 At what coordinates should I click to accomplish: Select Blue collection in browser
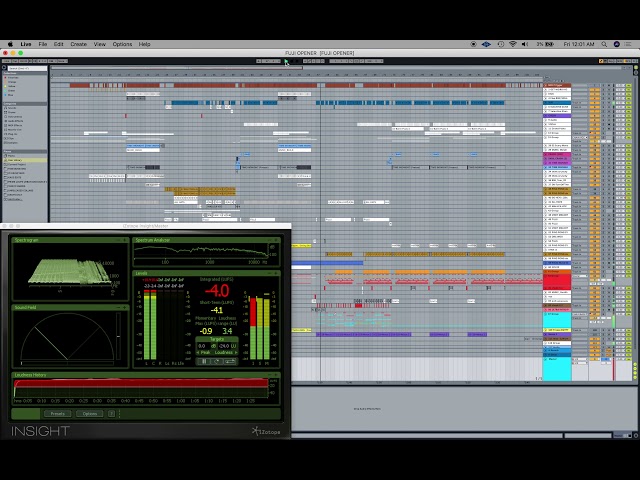coord(11,95)
